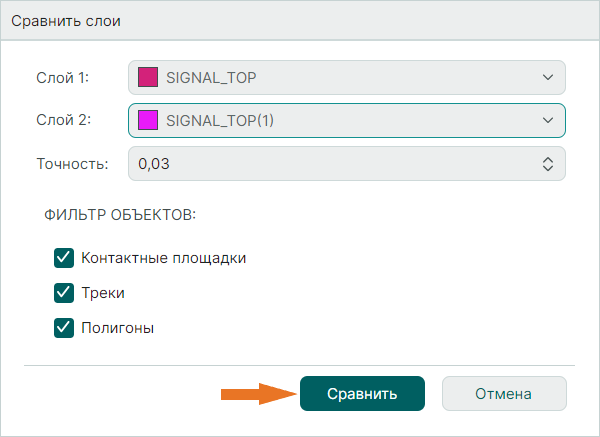Image resolution: width=600 pixels, height=437 pixels.
Task: Decrease precision with the down stepper arrow
Action: point(547,169)
